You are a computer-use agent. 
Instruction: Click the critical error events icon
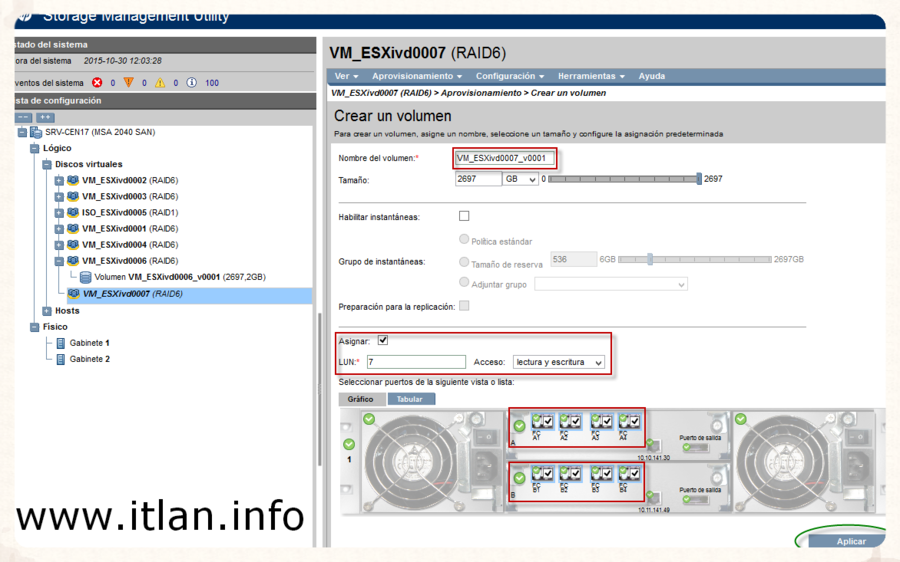[x=97, y=83]
